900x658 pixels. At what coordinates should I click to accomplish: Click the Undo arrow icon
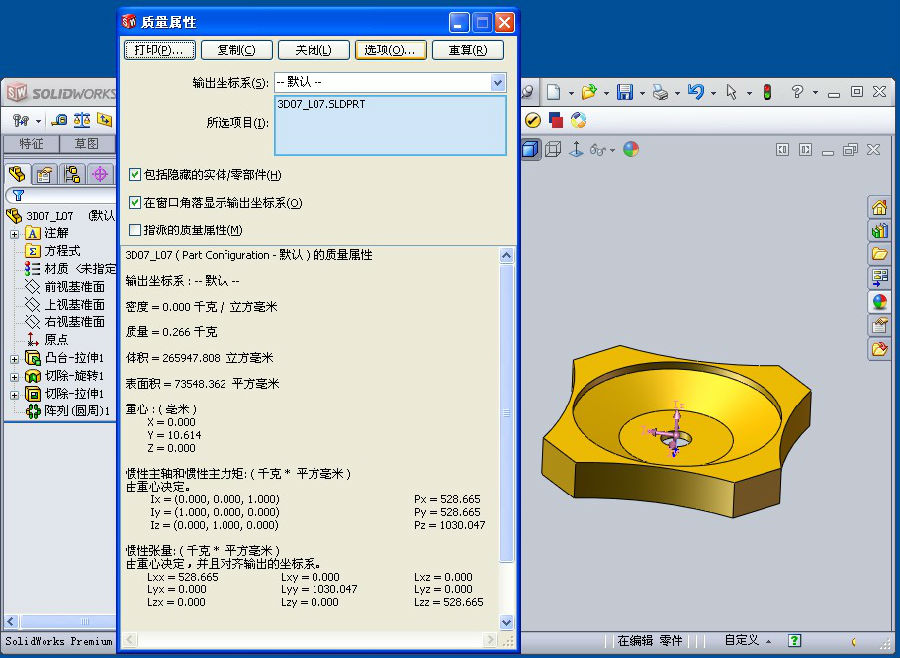point(696,92)
